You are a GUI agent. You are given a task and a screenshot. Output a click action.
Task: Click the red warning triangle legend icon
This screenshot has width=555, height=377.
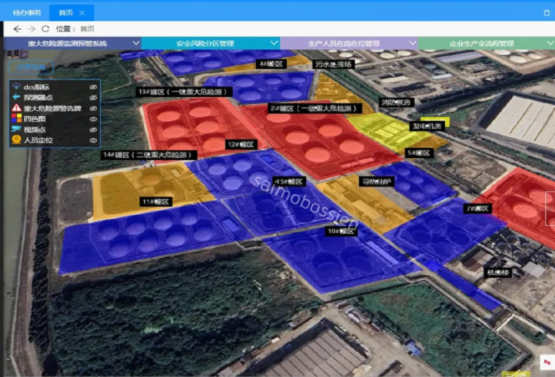click(16, 108)
